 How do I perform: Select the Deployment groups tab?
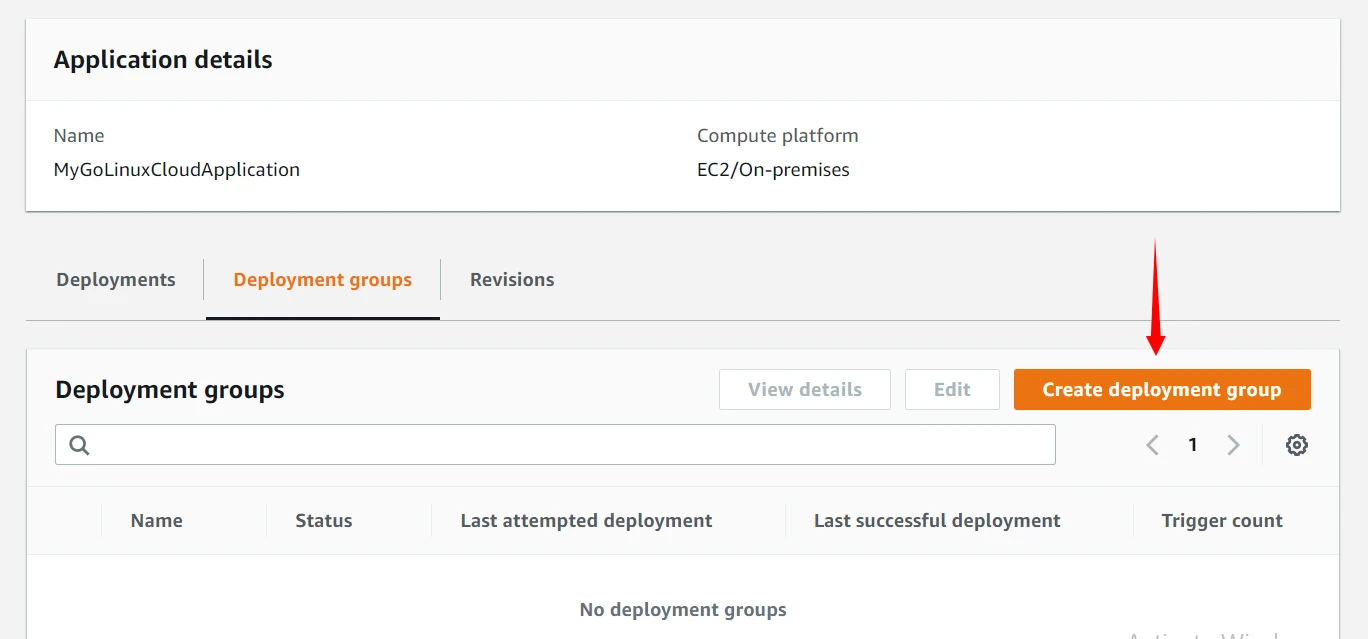coord(322,280)
